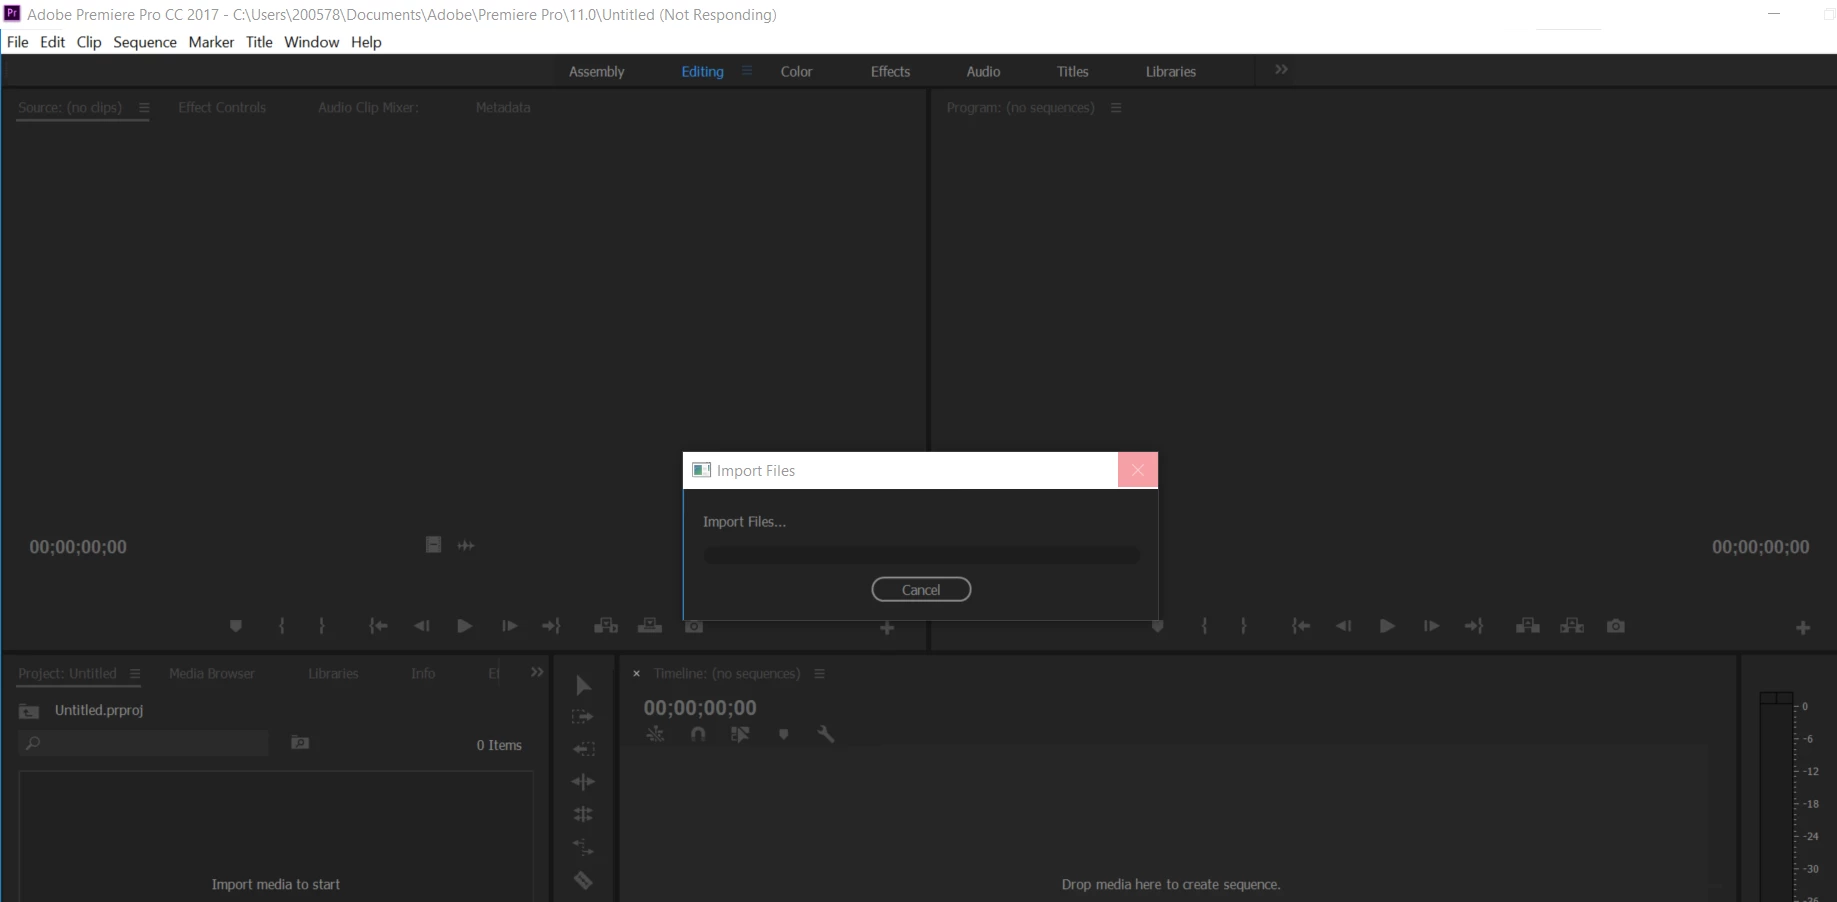The width and height of the screenshot is (1837, 902).
Task: Mark In point in Program monitor
Action: [x=1204, y=626]
